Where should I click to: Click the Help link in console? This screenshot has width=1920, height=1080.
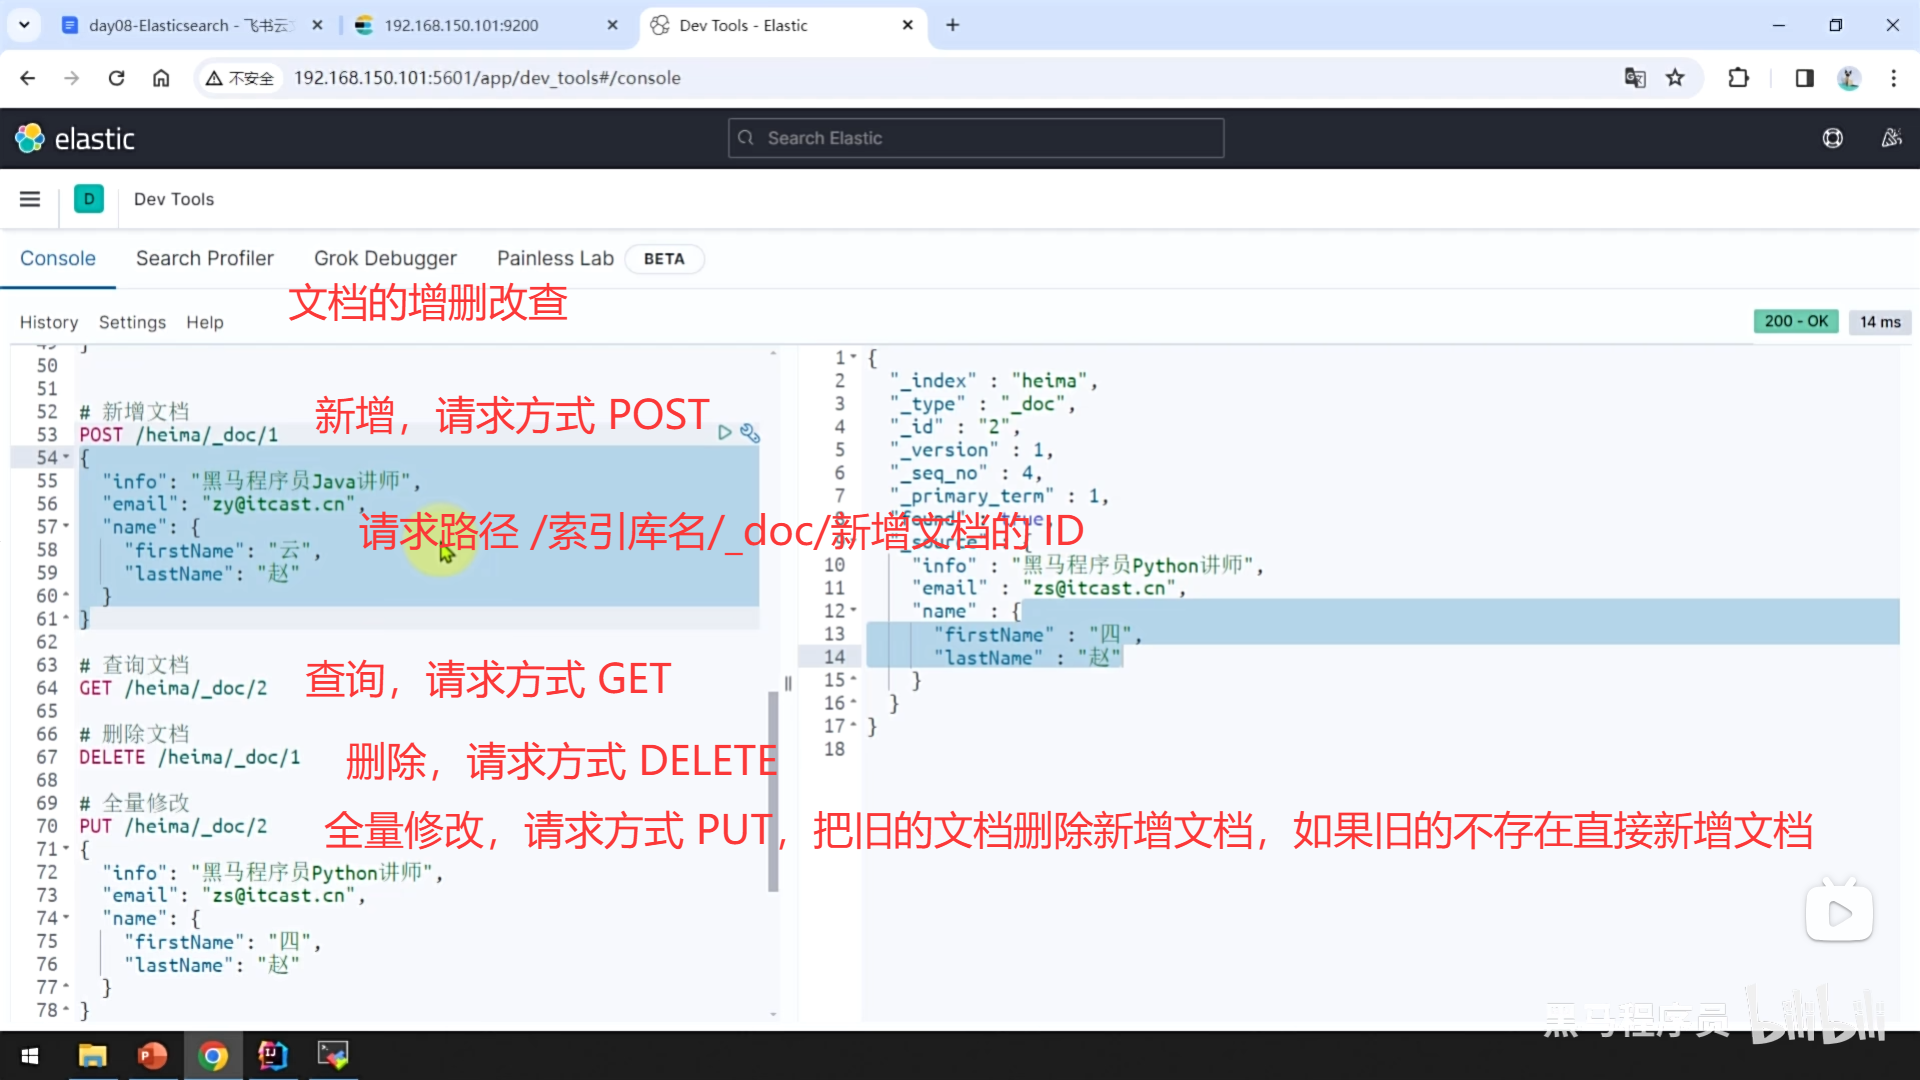(204, 322)
